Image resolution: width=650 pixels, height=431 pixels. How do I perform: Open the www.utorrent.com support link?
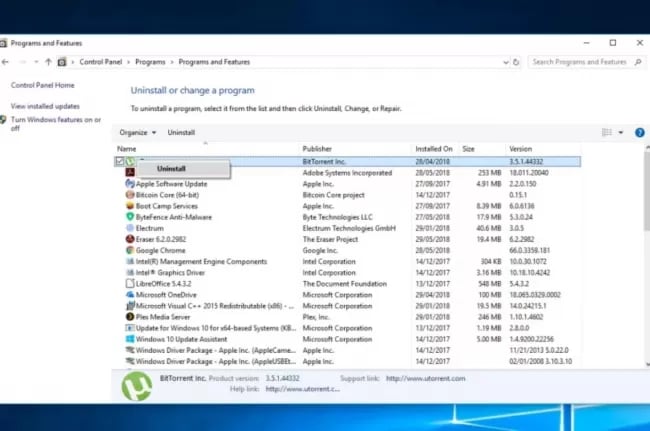click(426, 378)
